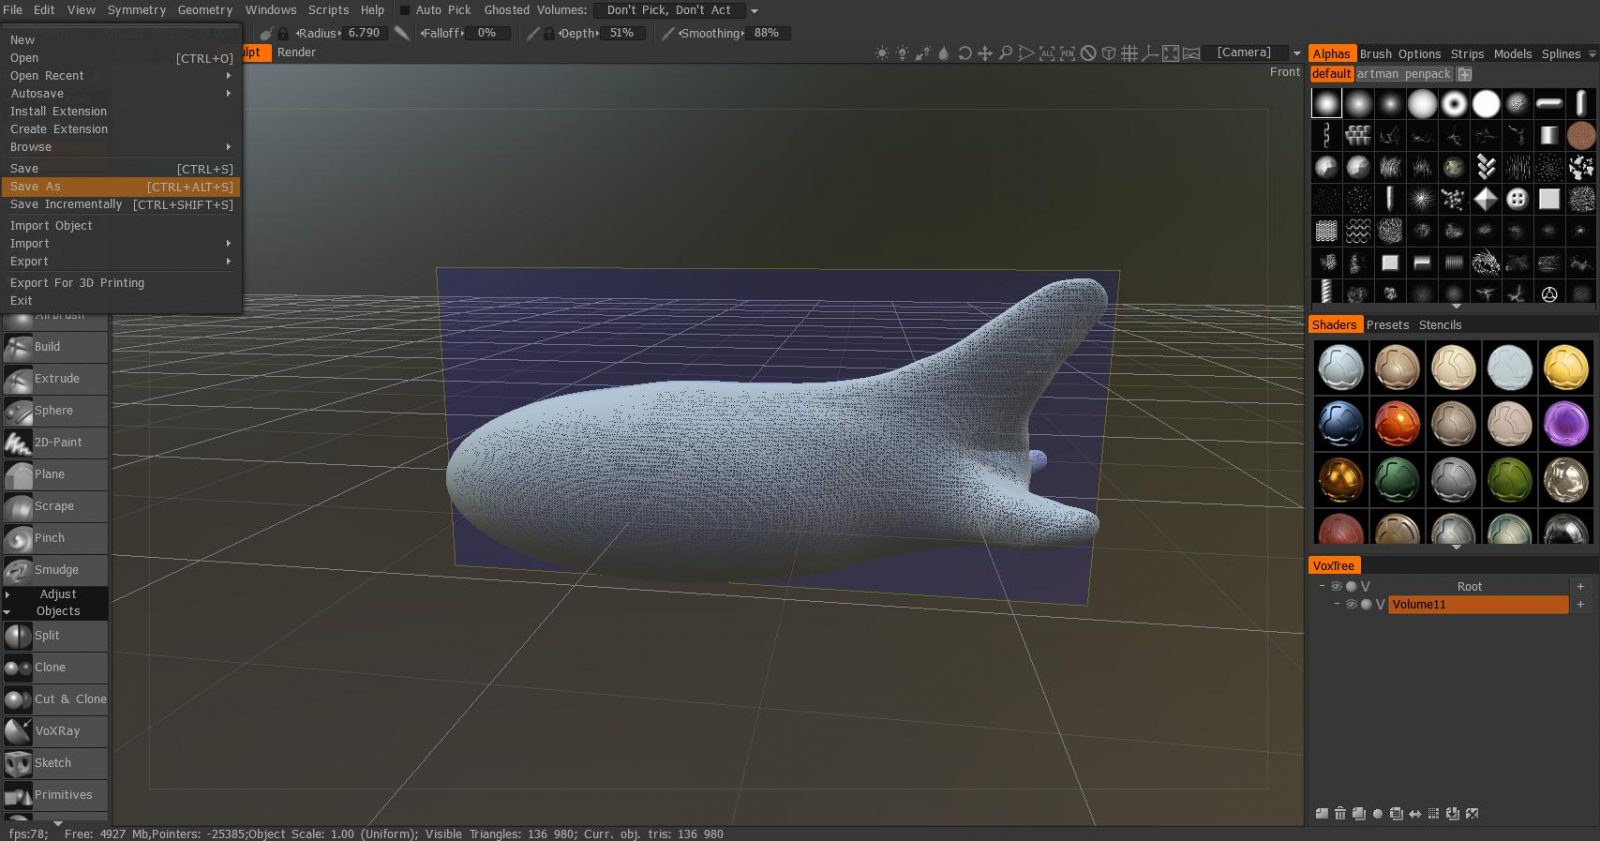The width and height of the screenshot is (1600, 841).
Task: Select the Plane brush tool
Action: (x=55, y=475)
